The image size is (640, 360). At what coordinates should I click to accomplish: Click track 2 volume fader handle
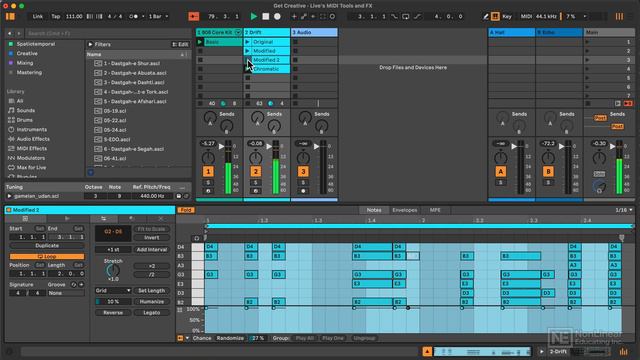pyautogui.click(x=269, y=146)
